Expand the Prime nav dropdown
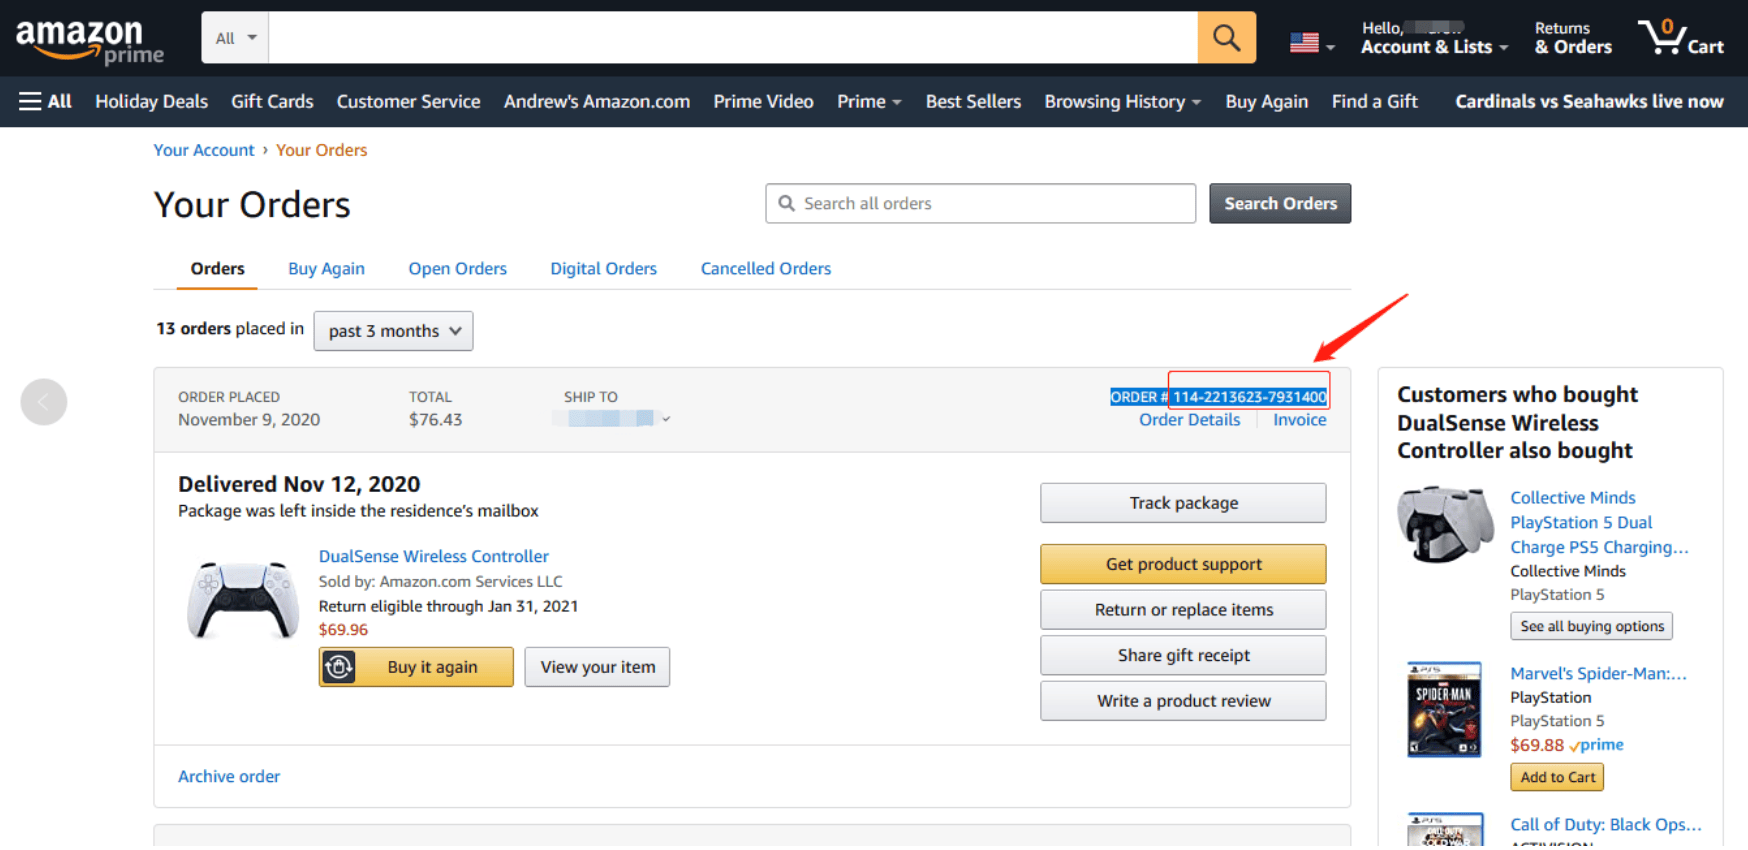 [x=869, y=101]
